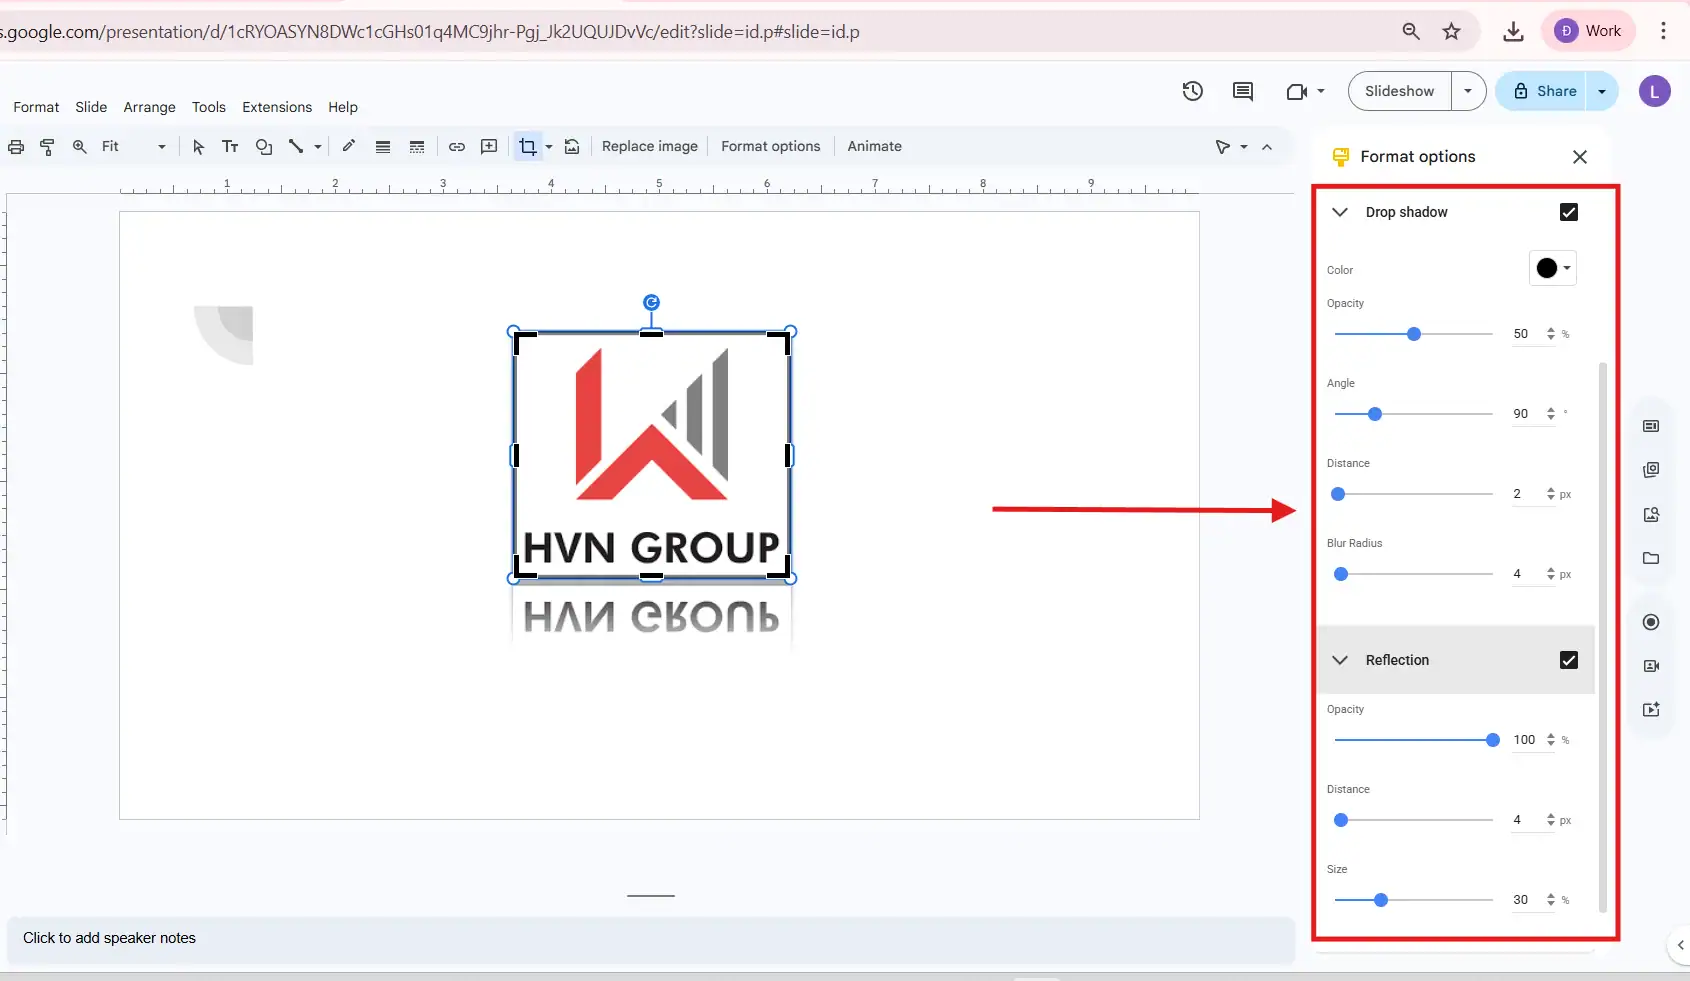
Task: Open version history clock icon
Action: pyautogui.click(x=1193, y=91)
